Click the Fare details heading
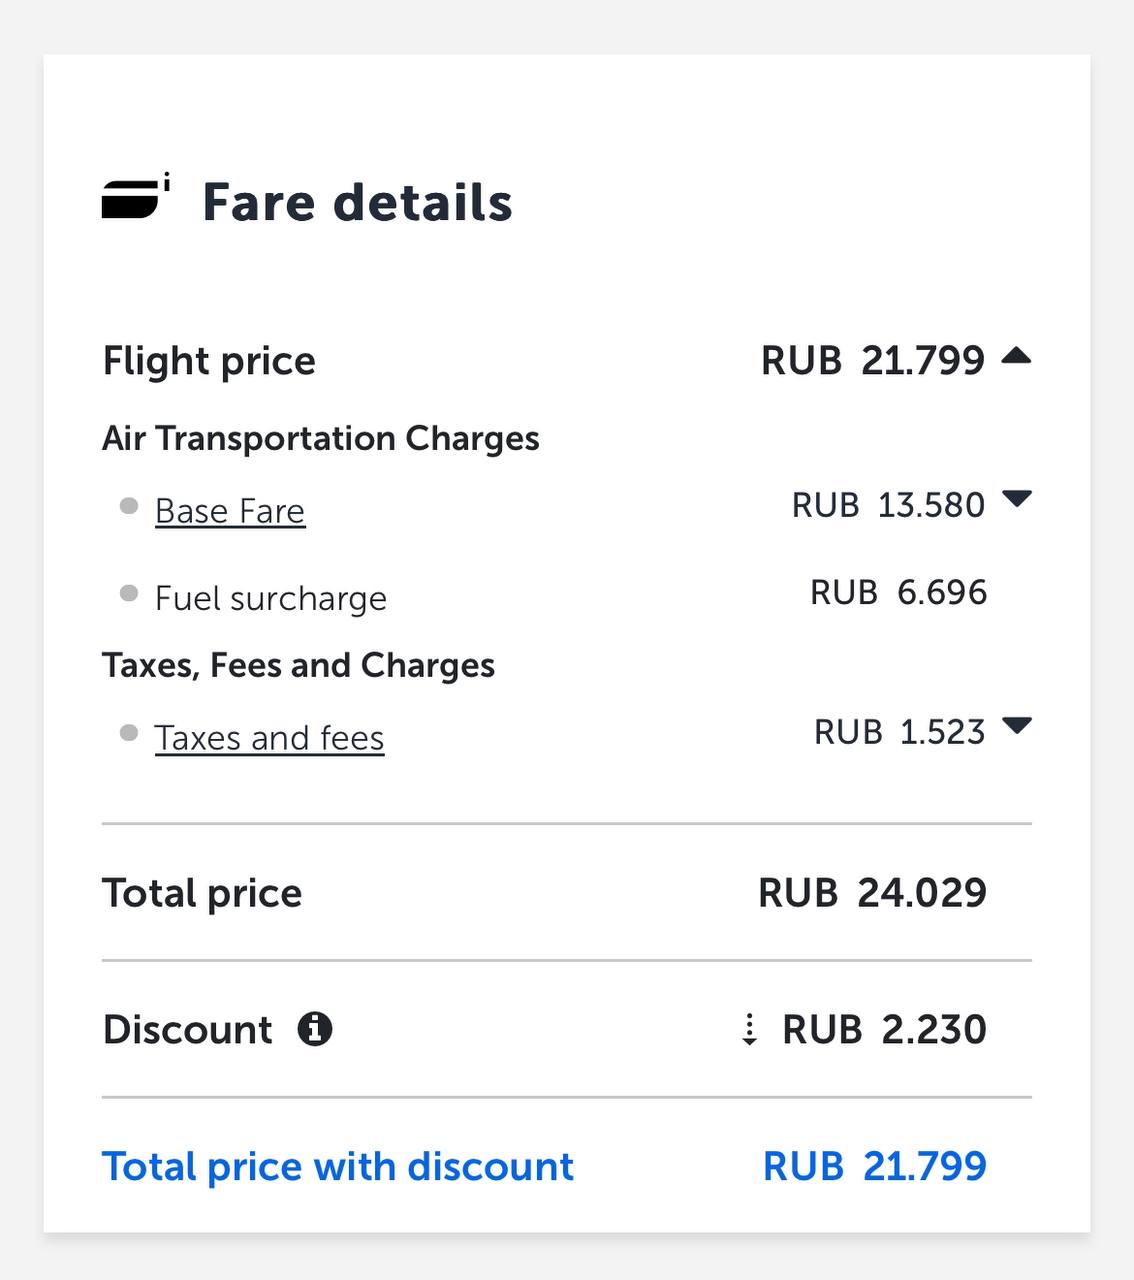This screenshot has width=1134, height=1280. (x=357, y=202)
